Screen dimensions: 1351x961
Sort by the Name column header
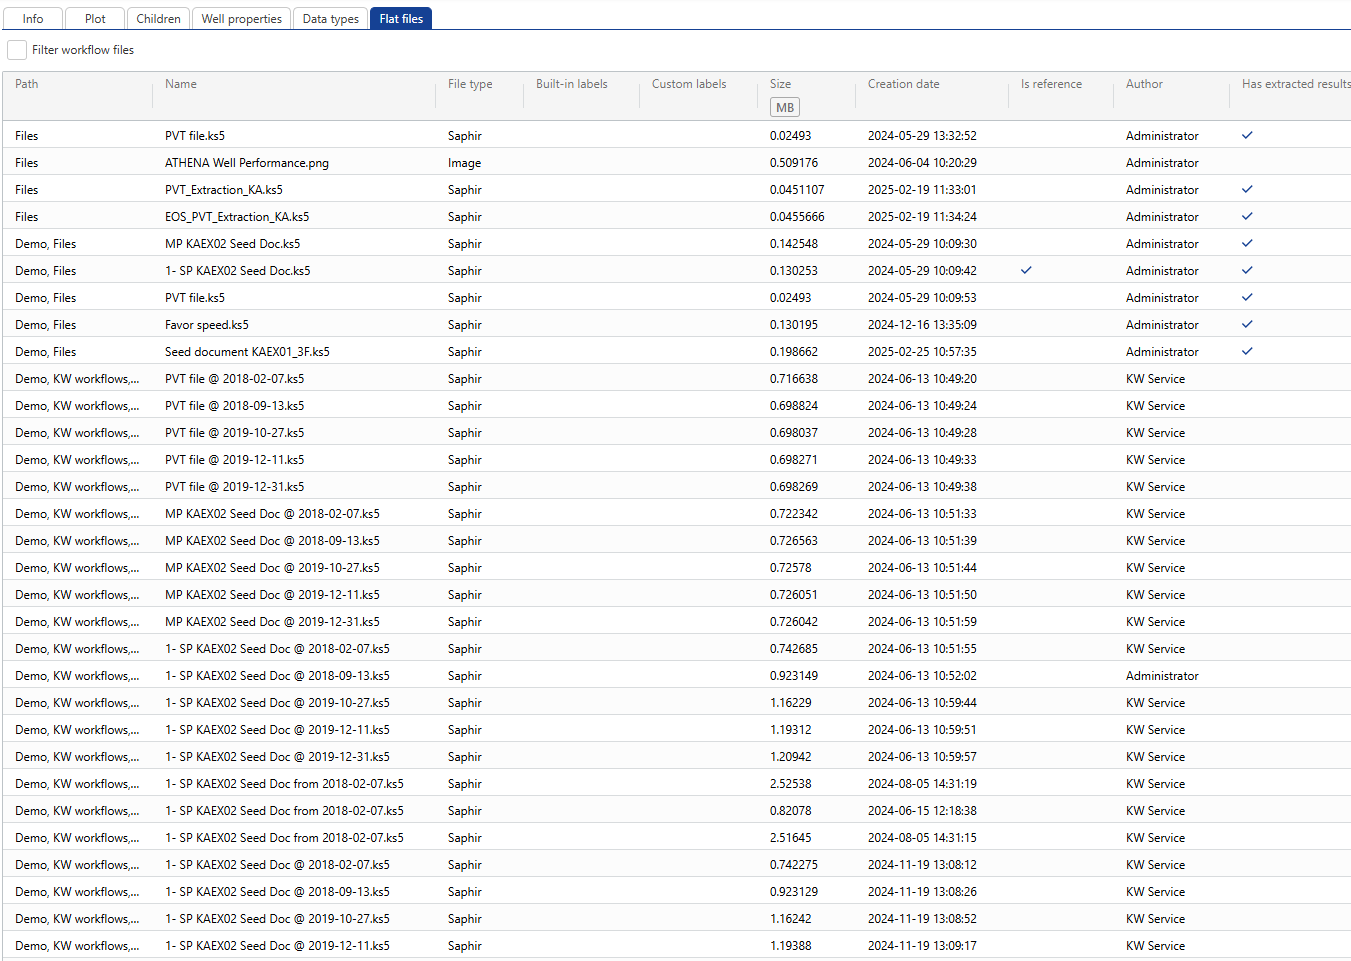click(x=181, y=84)
